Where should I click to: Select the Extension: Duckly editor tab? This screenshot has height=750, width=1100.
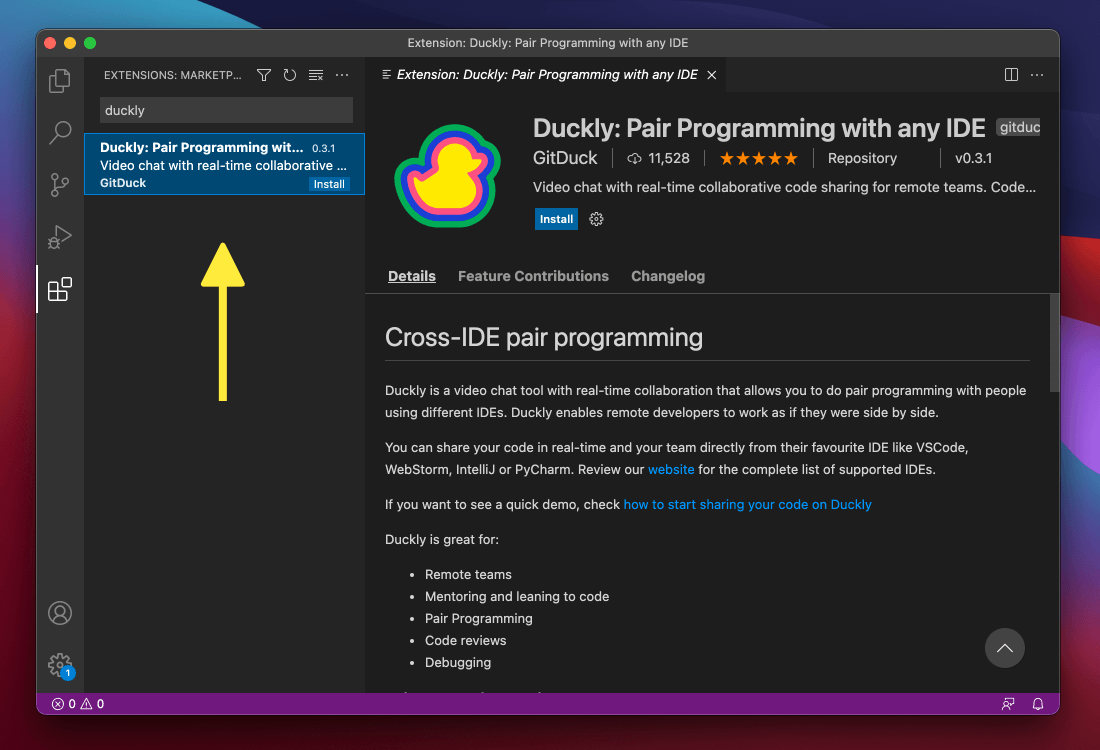click(x=546, y=75)
